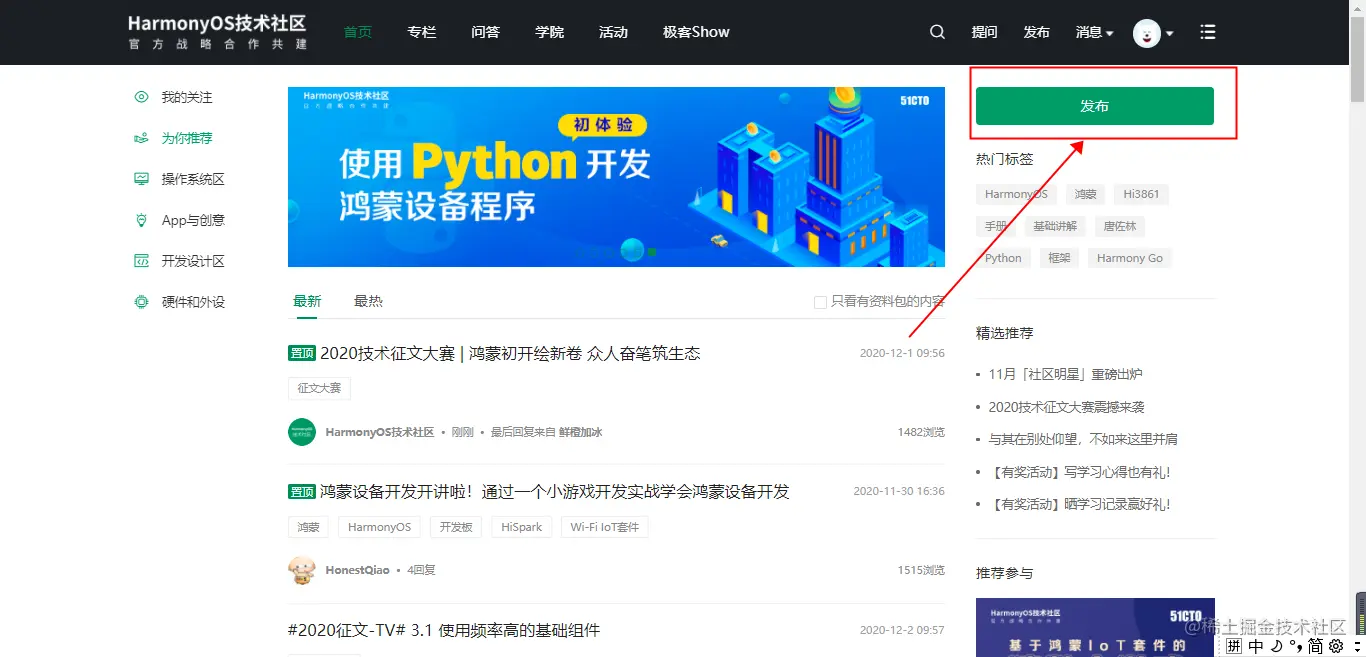Click the 手册 hot tag
The image size is (1366, 657).
coord(996,226)
